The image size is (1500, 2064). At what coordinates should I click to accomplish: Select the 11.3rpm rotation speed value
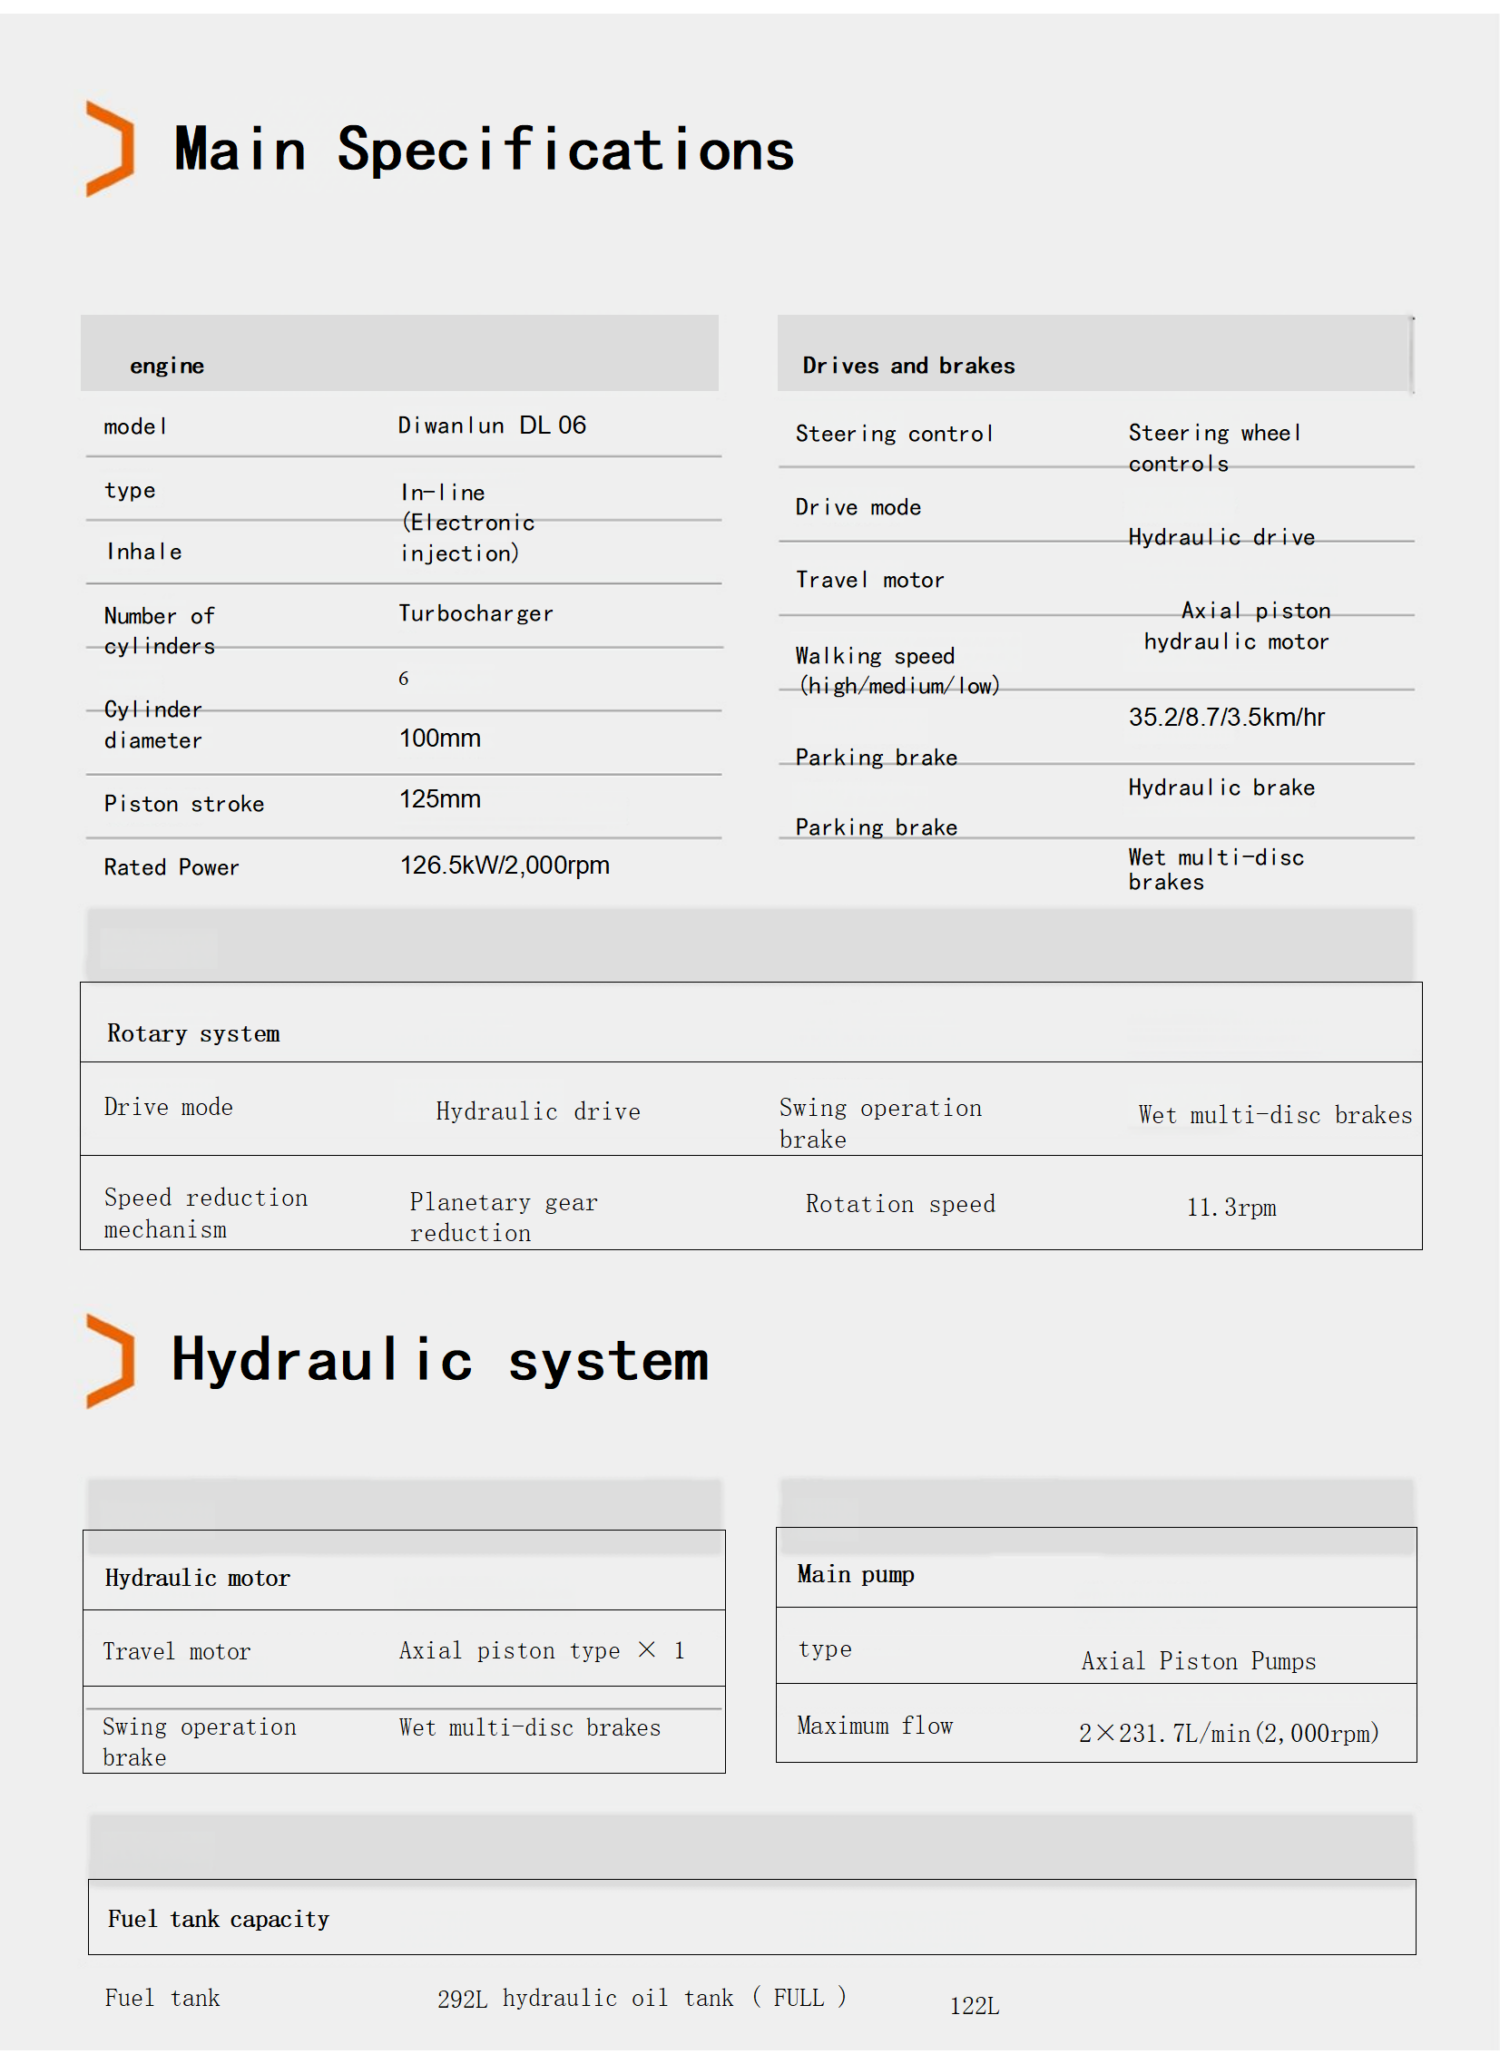[x=1232, y=1208]
